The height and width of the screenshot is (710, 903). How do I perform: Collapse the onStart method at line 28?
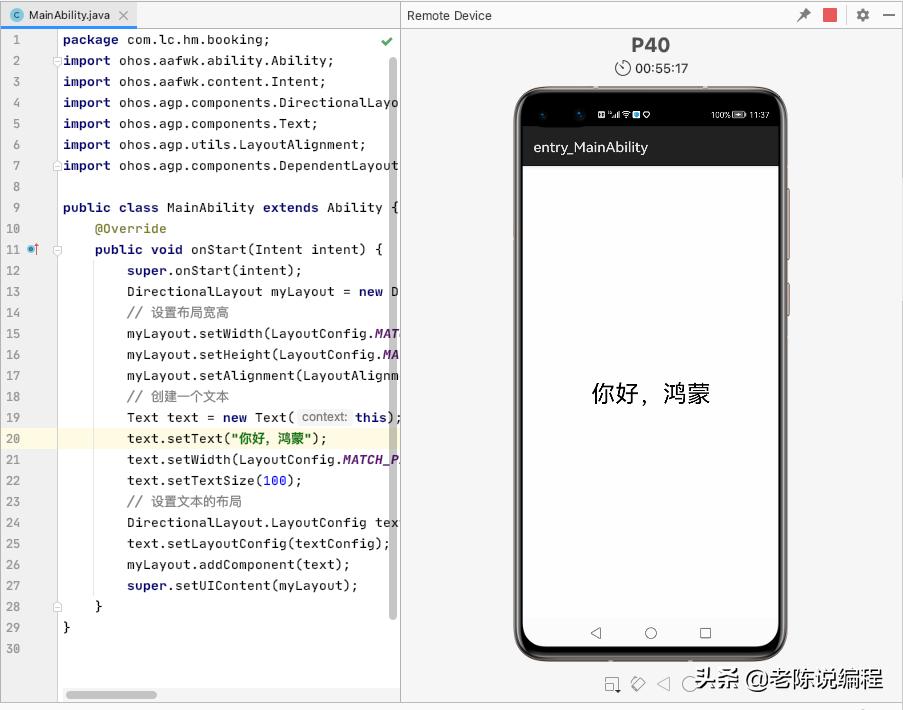pos(57,606)
